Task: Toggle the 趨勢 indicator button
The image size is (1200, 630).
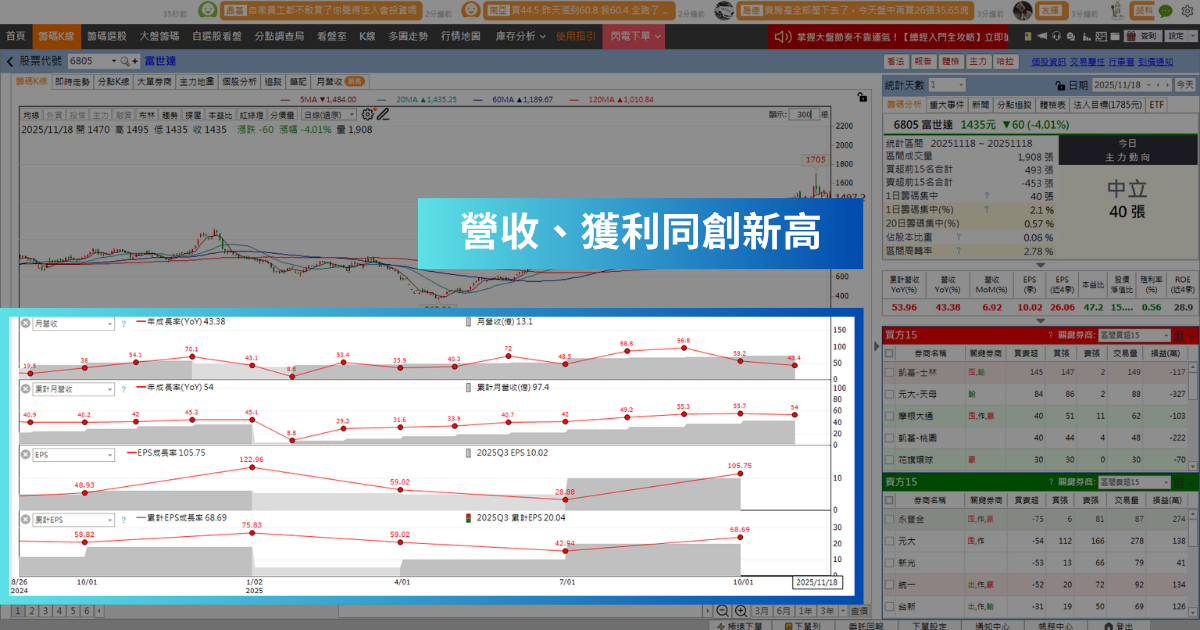Action: click(171, 114)
